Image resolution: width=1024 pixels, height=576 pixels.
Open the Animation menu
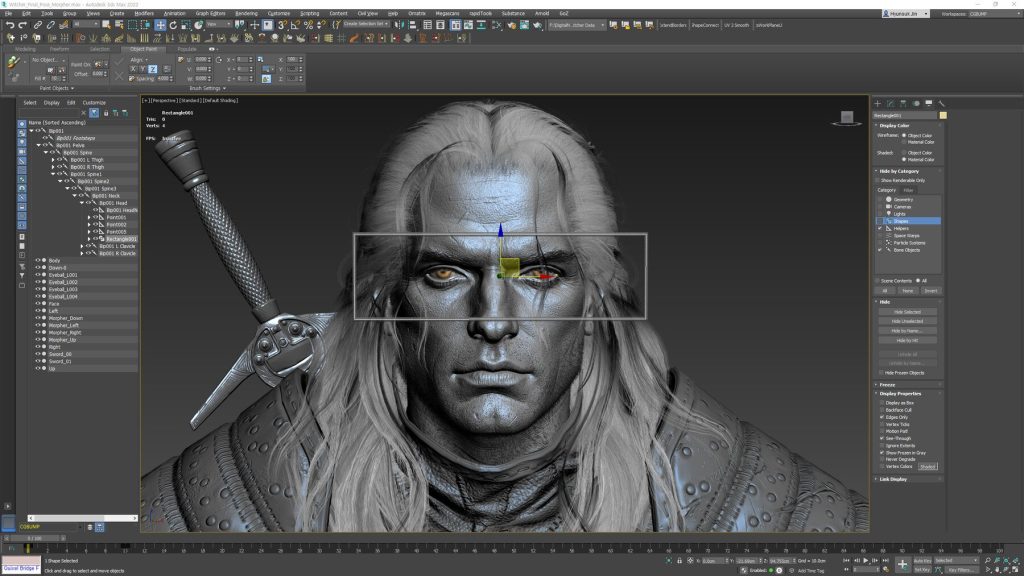tap(174, 13)
